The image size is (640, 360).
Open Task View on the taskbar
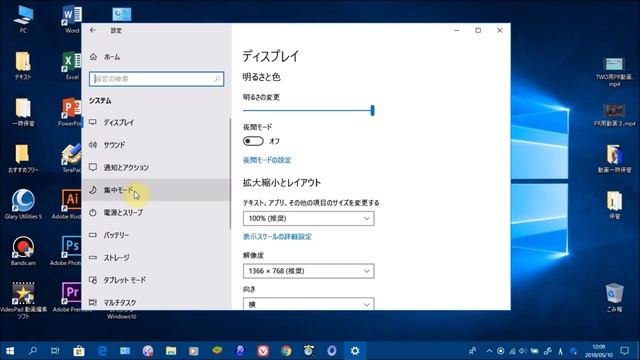click(x=55, y=351)
